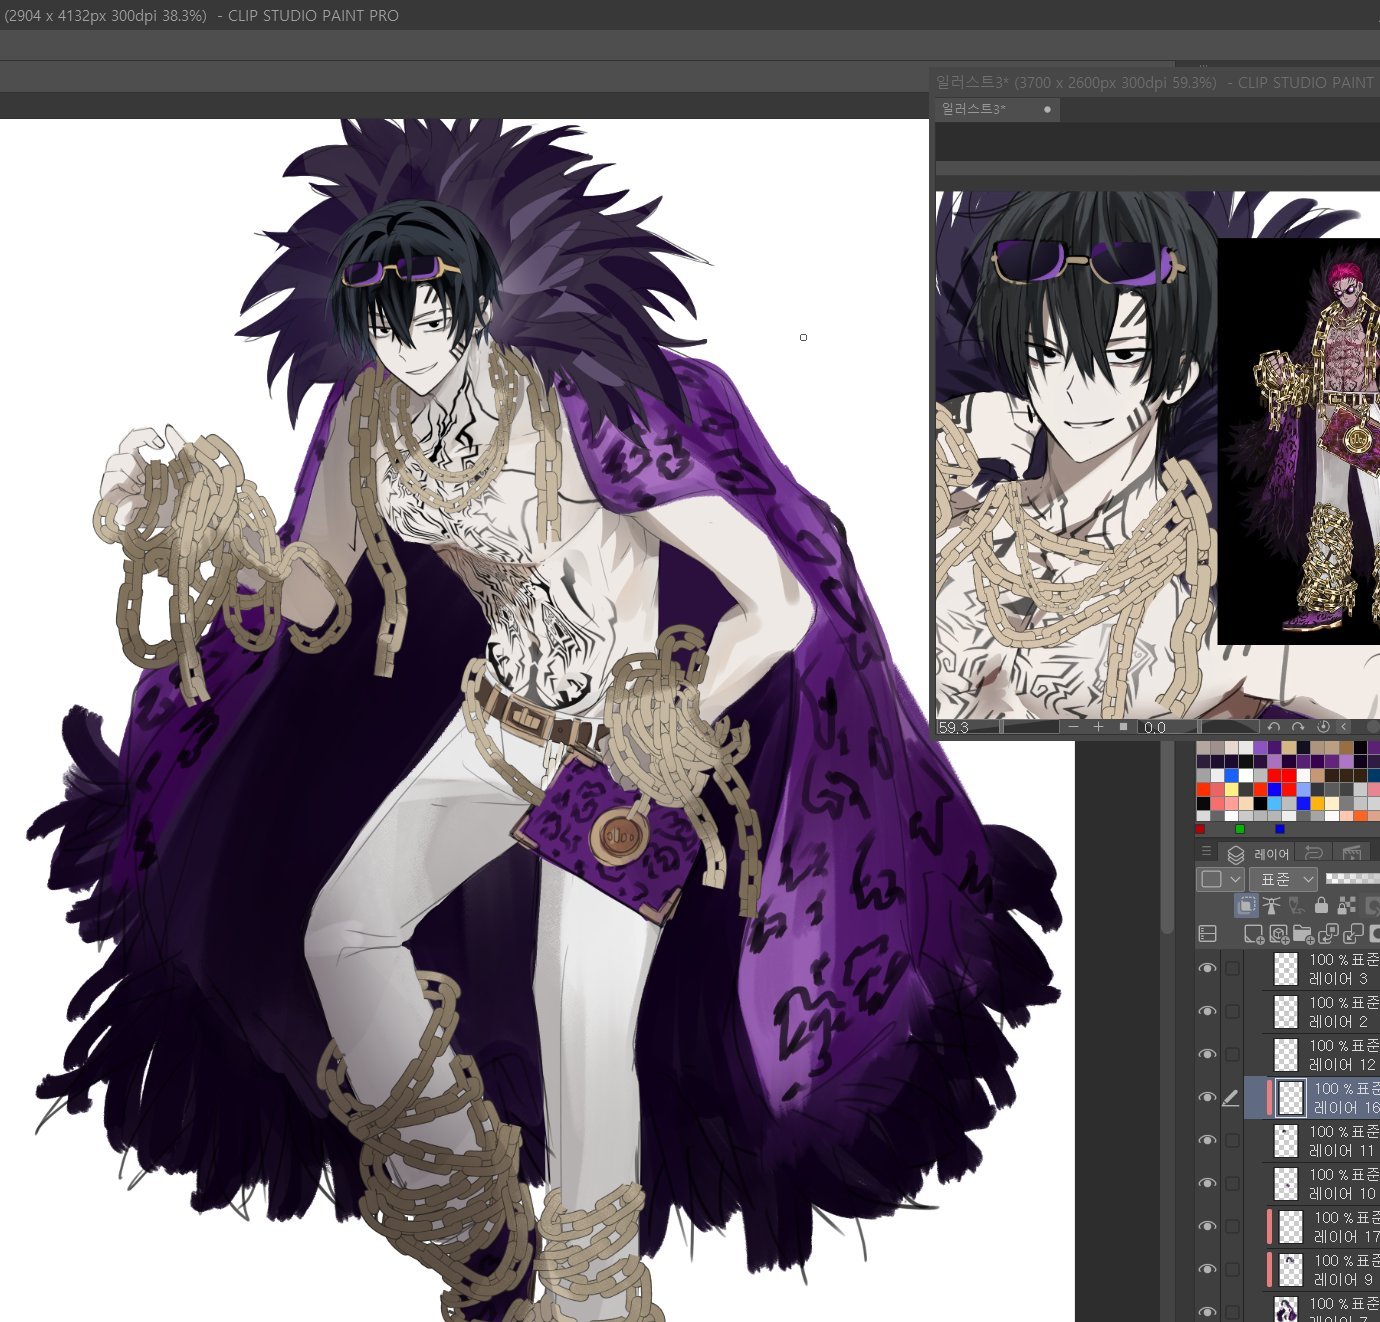1380x1322 pixels.
Task: Tick the selection checkbox for 레이어 9
Action: [1232, 1269]
